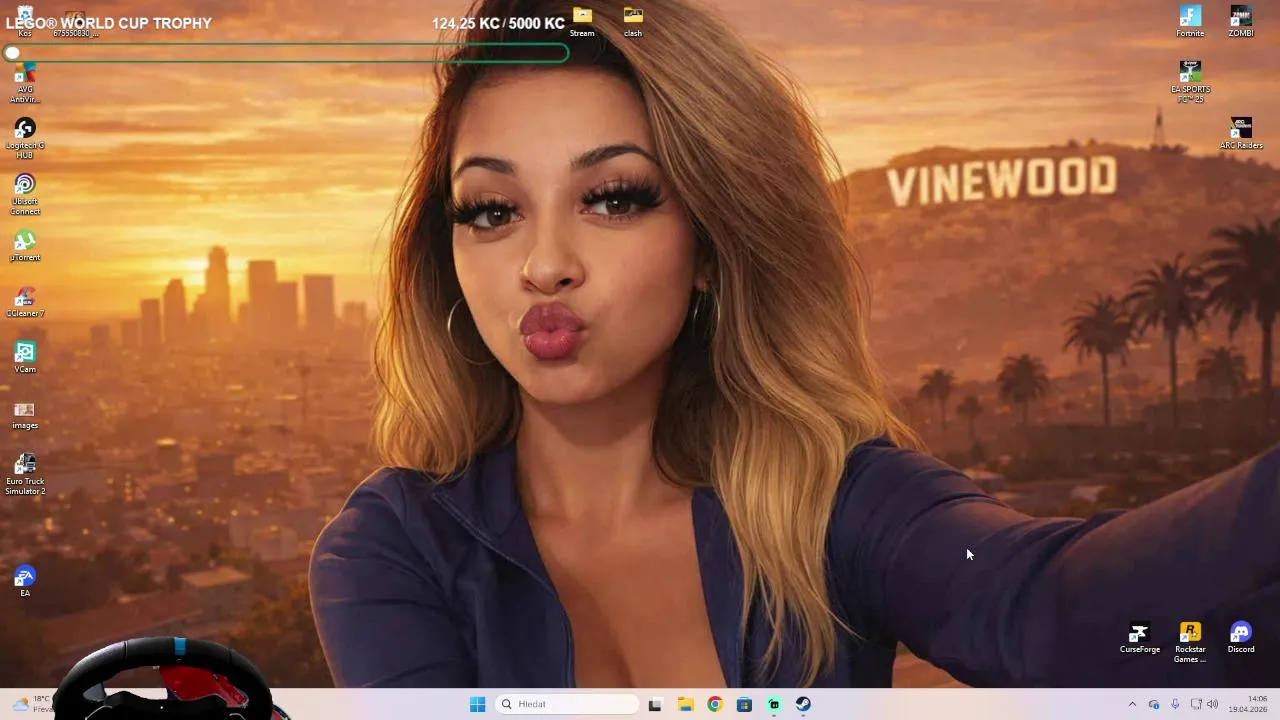Viewport: 1280px width, 720px height.
Task: Click the microphone tray icon
Action: (x=1175, y=704)
